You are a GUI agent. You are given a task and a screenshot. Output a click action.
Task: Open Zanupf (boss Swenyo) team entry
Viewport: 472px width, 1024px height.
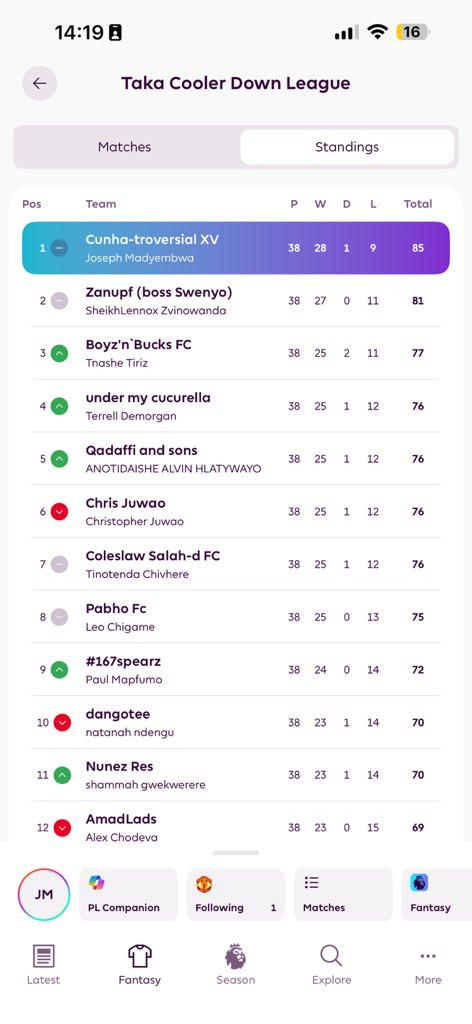coord(236,300)
